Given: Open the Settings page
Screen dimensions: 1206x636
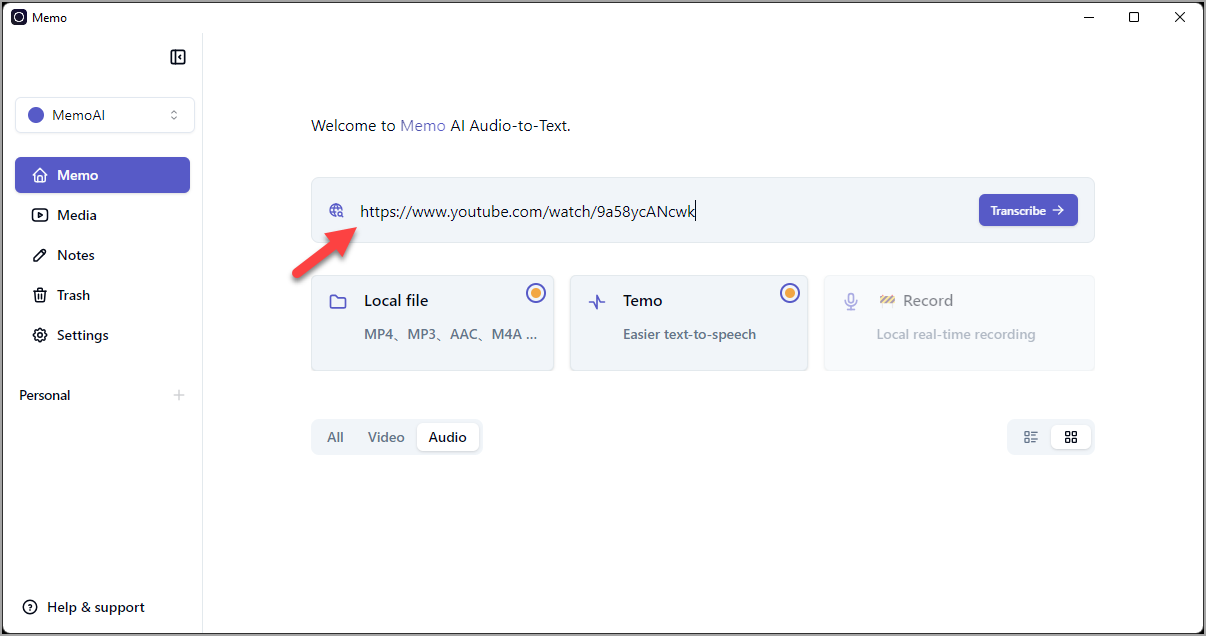Looking at the screenshot, I should [x=102, y=335].
